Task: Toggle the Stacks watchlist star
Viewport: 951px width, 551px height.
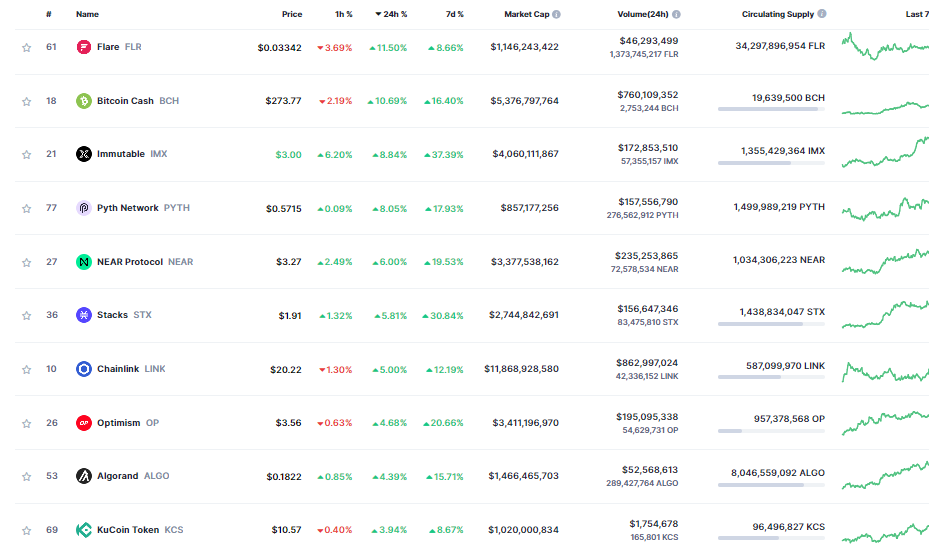Action: (x=27, y=316)
